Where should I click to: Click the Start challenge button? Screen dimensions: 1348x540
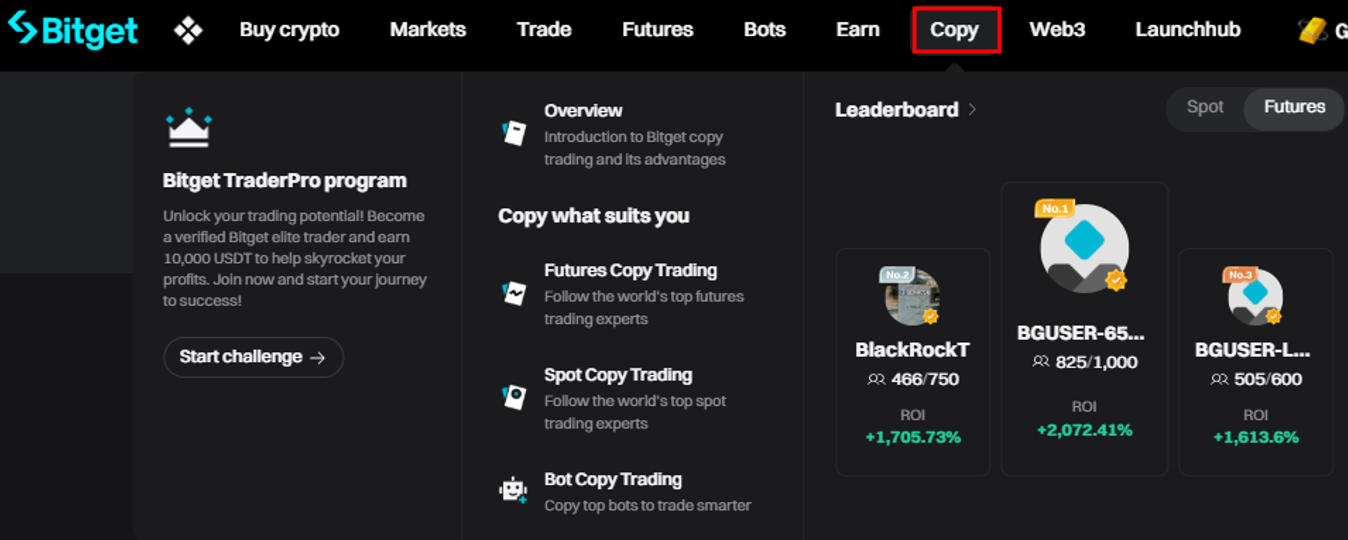[253, 357]
